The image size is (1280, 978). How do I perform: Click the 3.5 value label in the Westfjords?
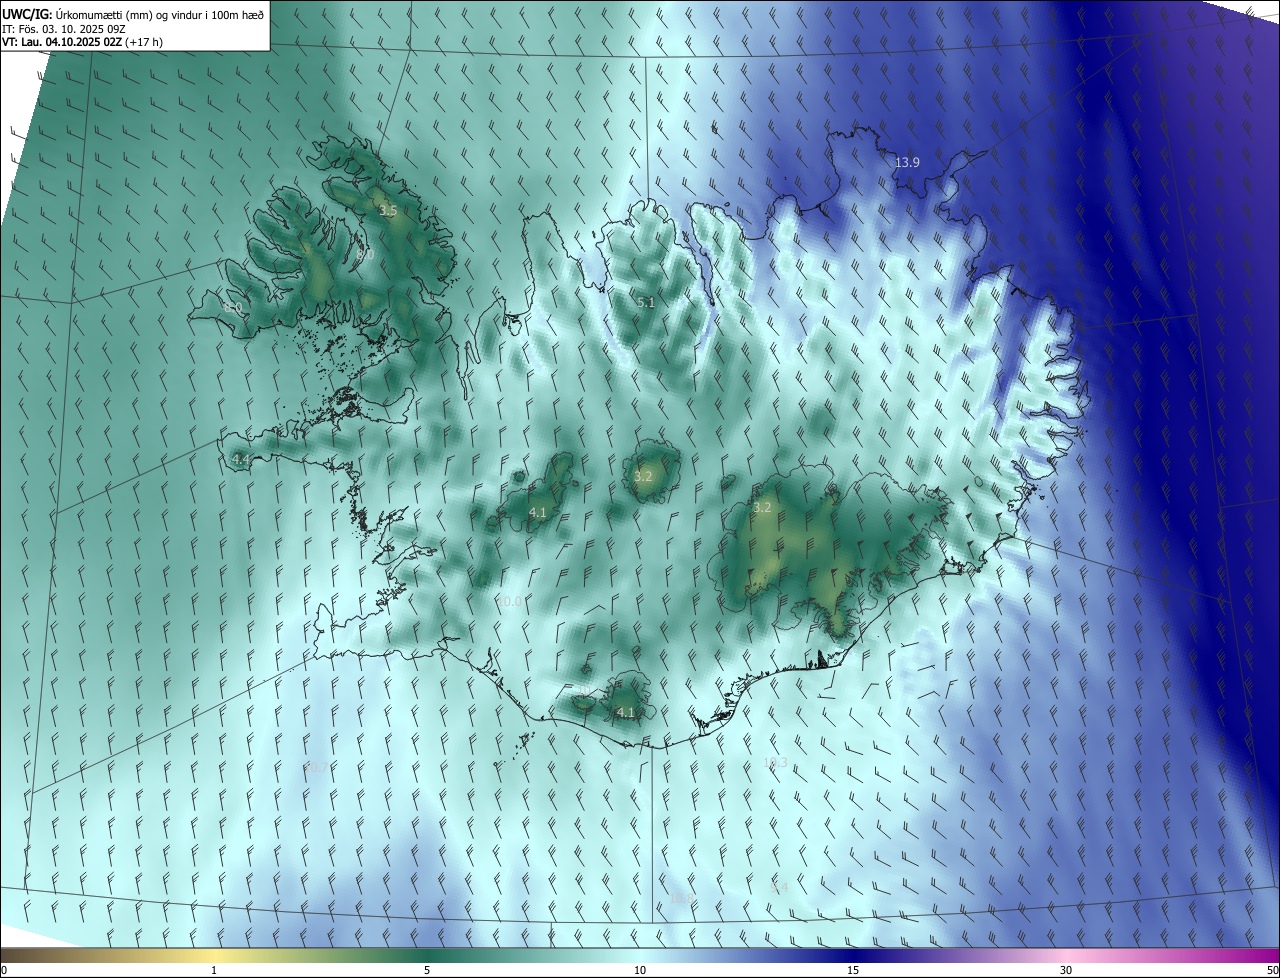pyautogui.click(x=388, y=211)
